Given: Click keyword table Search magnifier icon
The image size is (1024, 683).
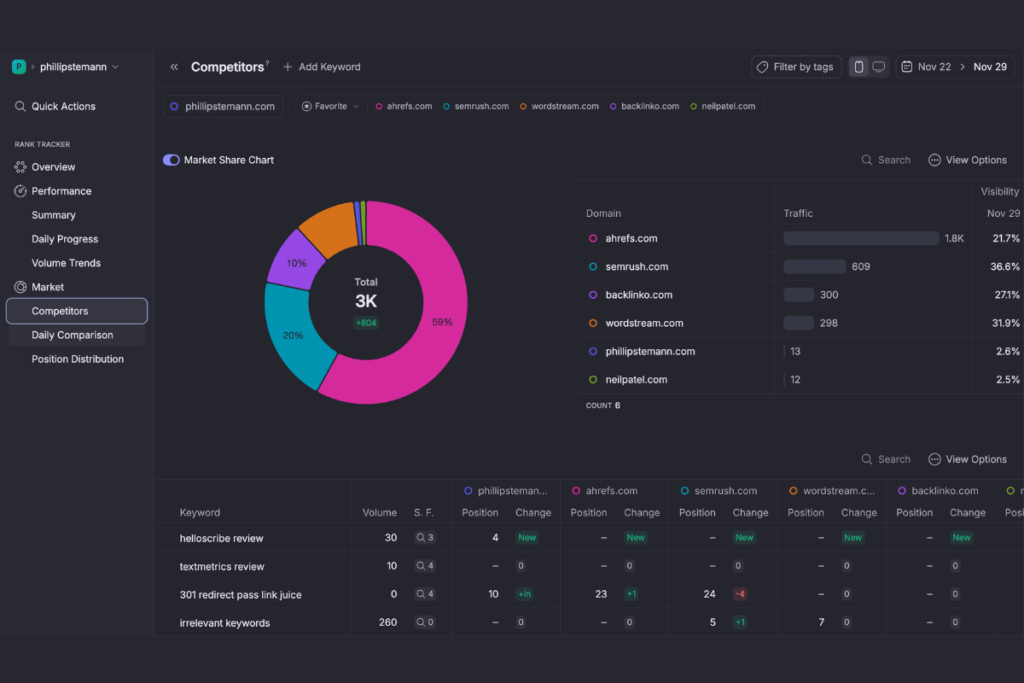Looking at the screenshot, I should (867, 459).
